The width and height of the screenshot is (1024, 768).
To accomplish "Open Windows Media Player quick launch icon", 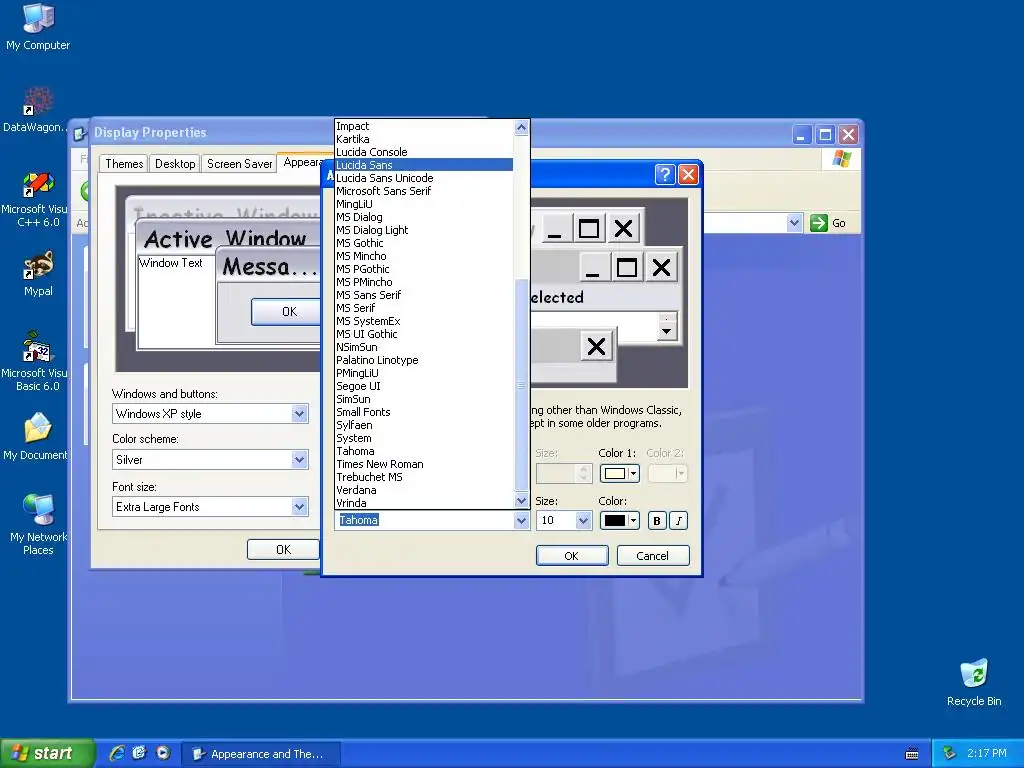I will point(163,753).
